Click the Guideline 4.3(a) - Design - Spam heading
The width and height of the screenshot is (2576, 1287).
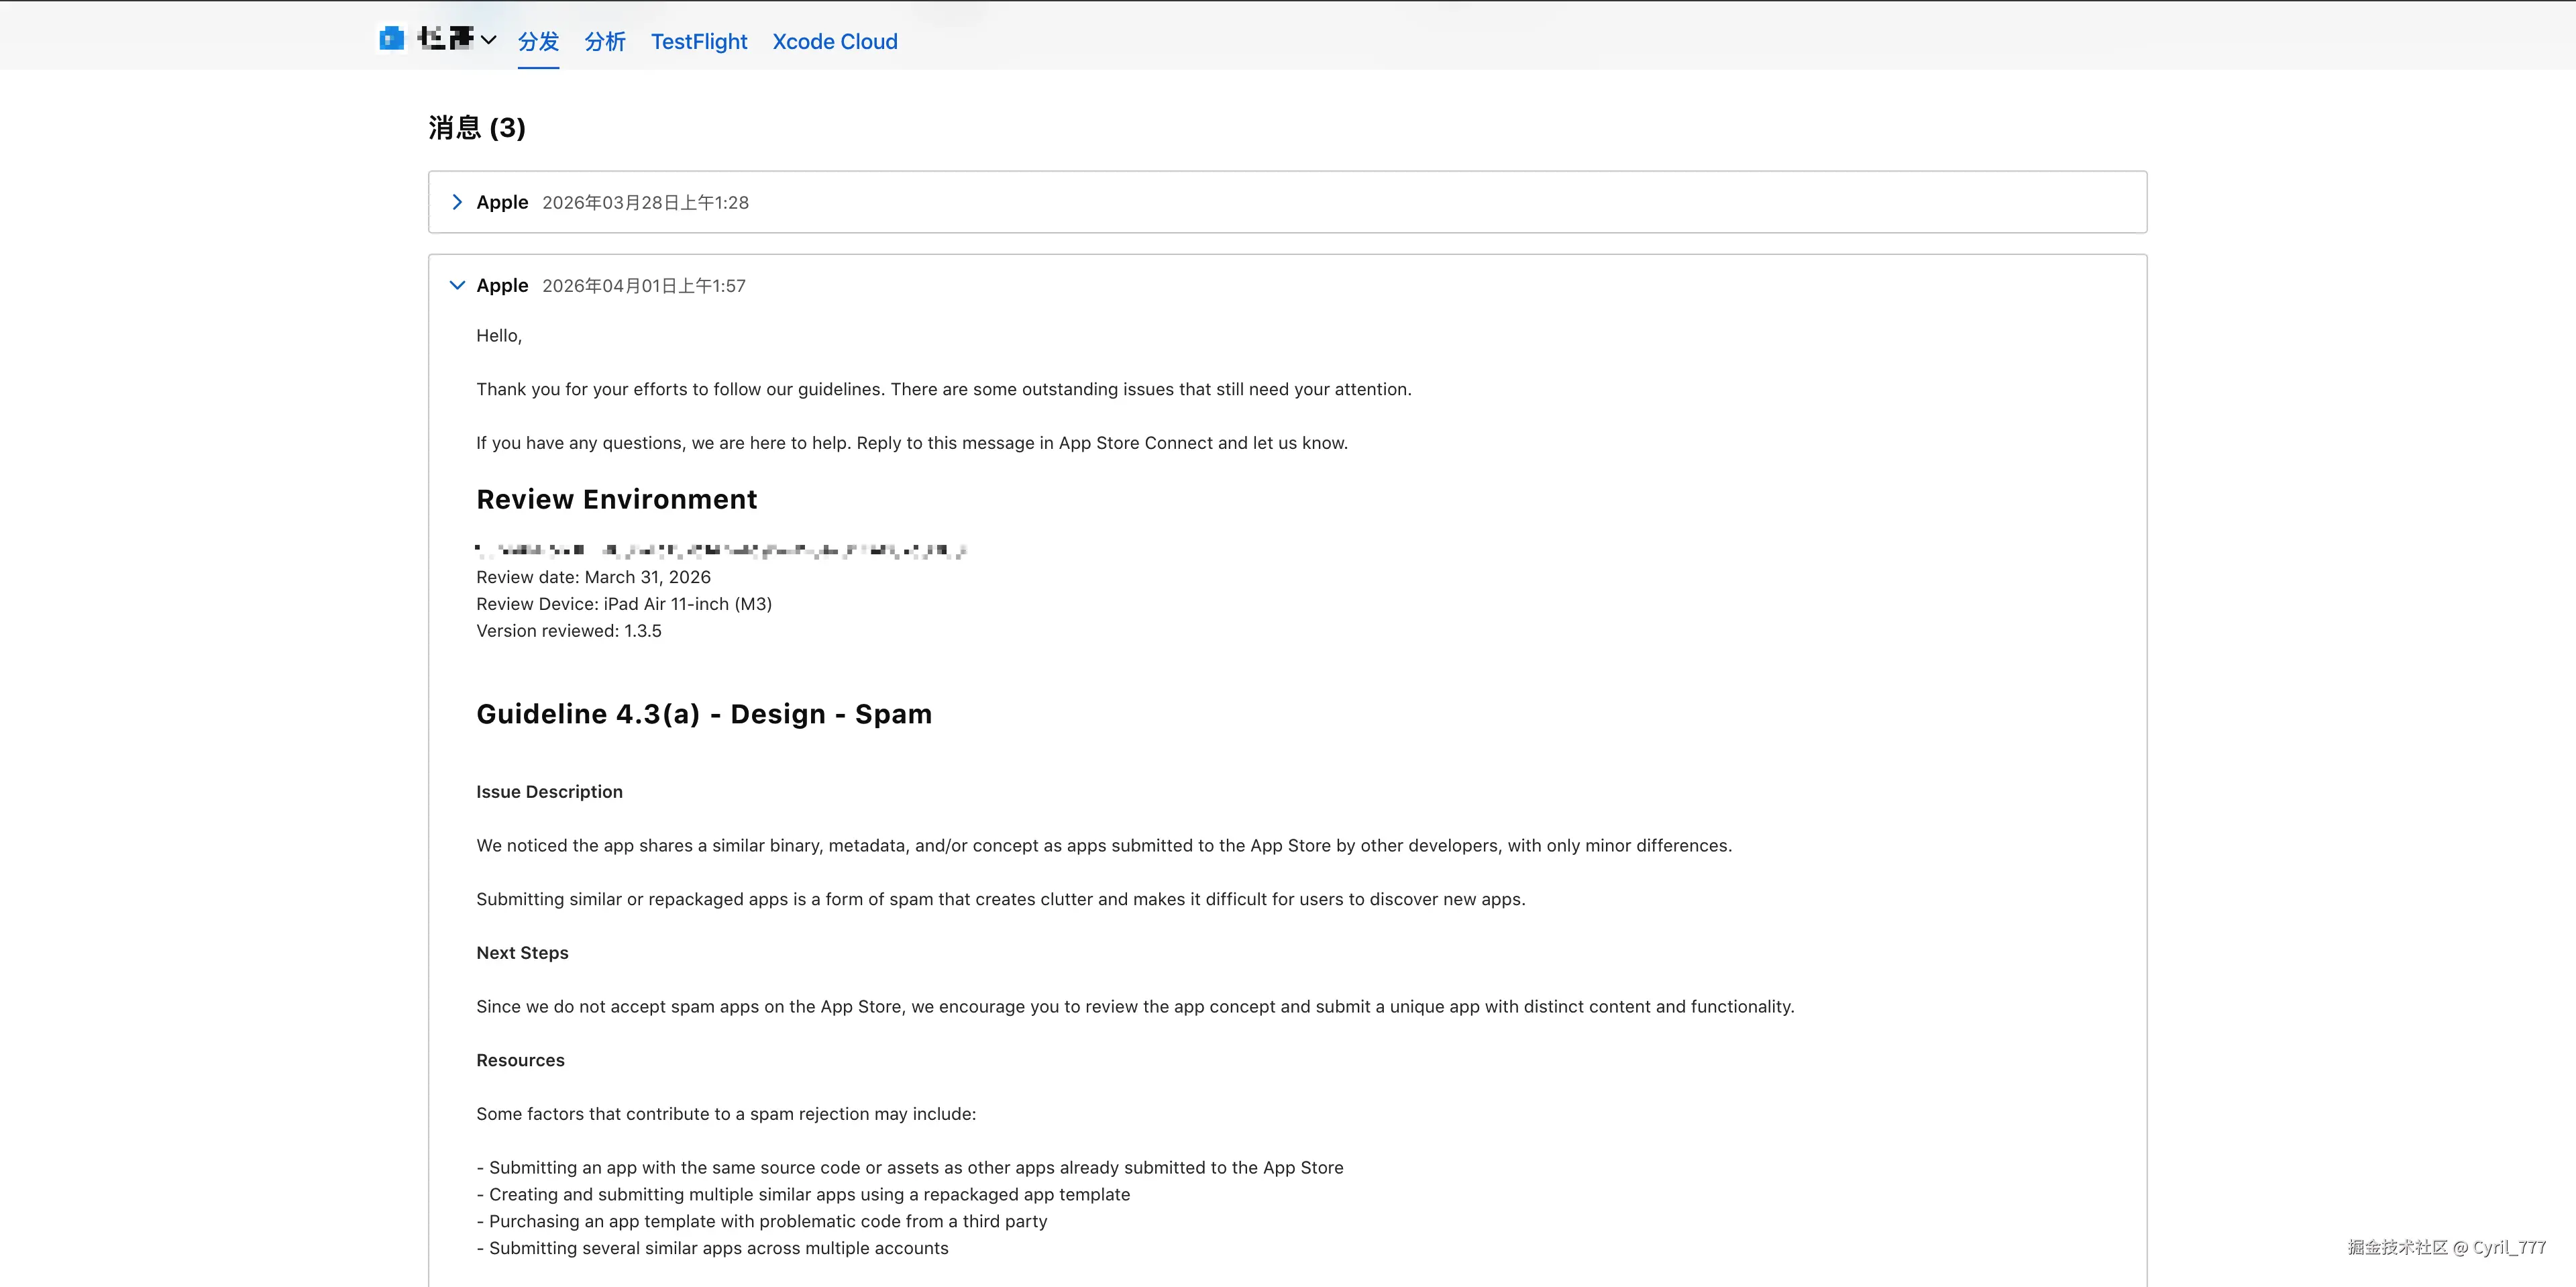click(704, 713)
